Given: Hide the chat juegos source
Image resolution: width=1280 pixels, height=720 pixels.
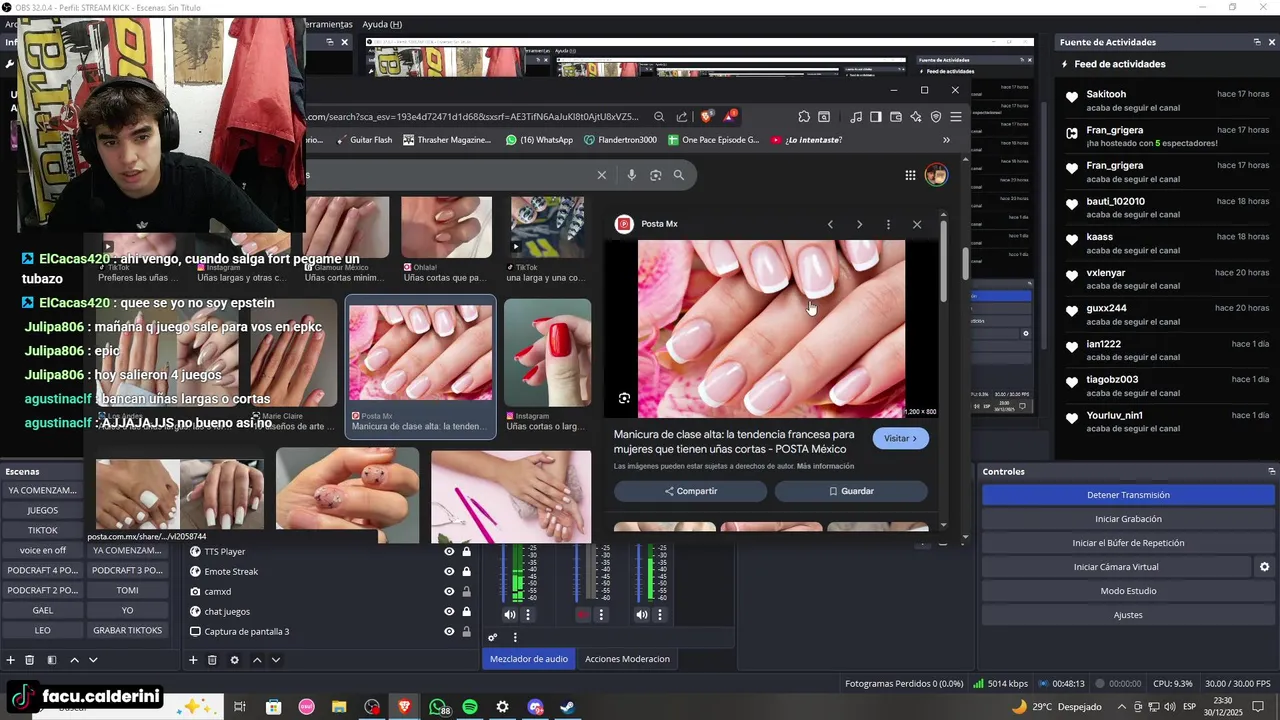Looking at the screenshot, I should tap(449, 611).
